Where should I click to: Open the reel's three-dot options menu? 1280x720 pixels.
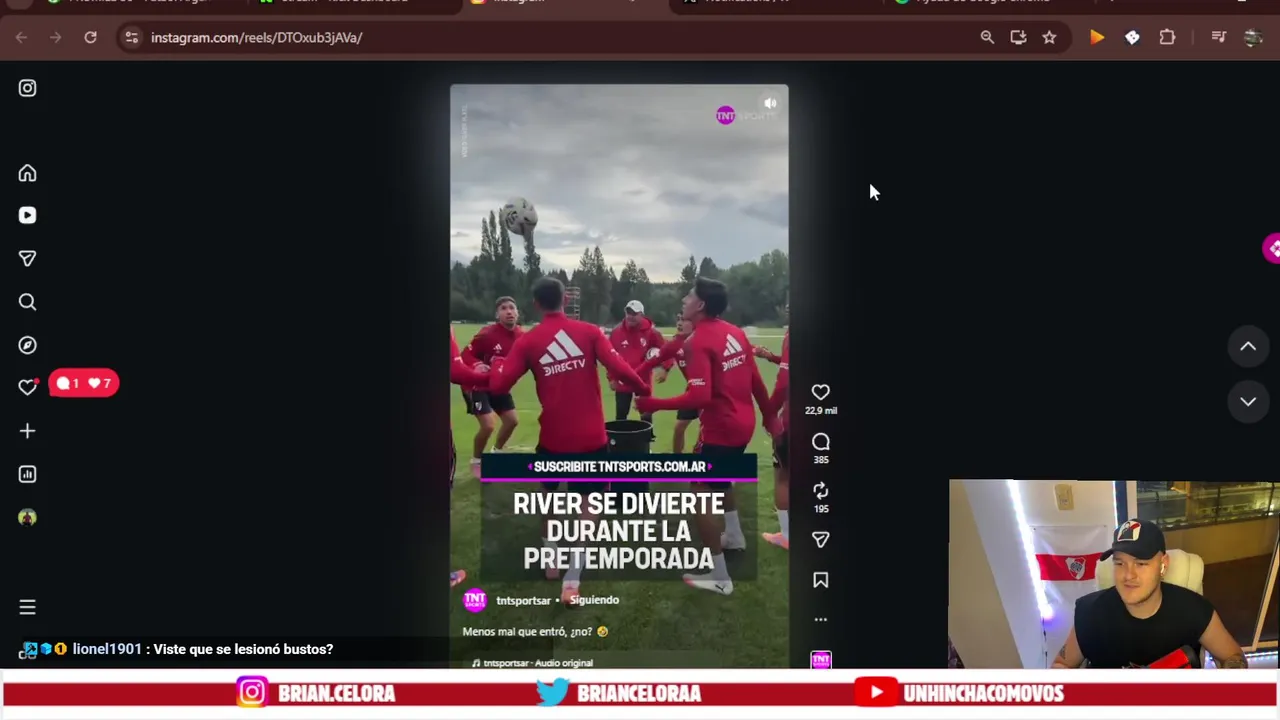coord(820,619)
